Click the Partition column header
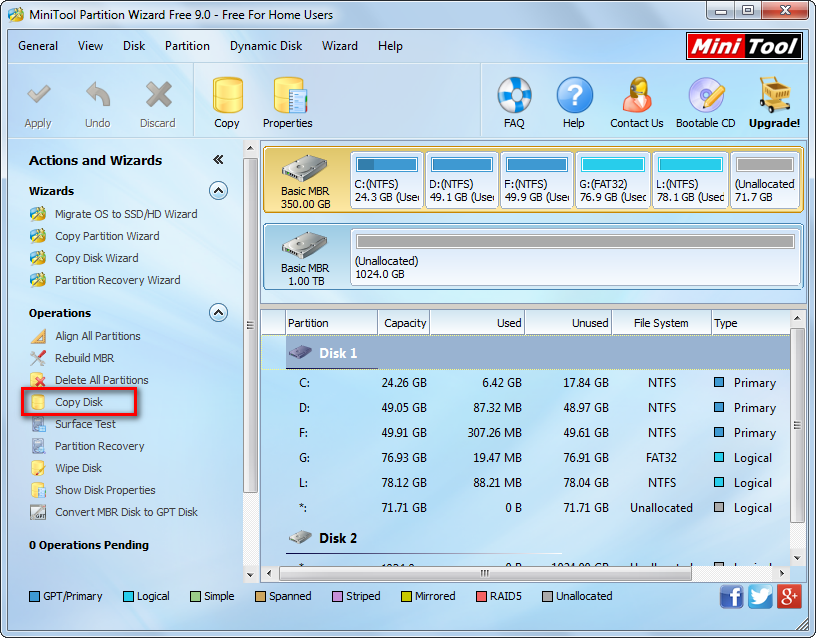The image size is (816, 638). click(x=332, y=323)
